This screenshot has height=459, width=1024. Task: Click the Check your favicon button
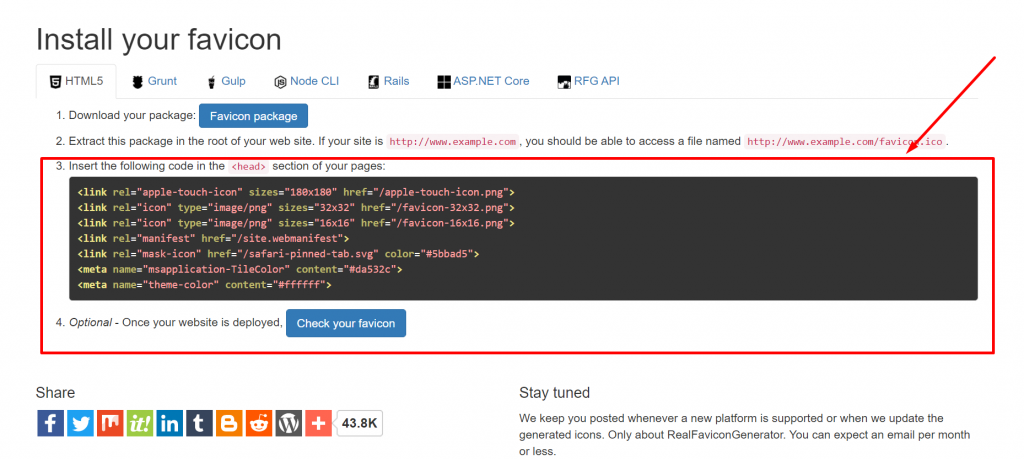[346, 323]
